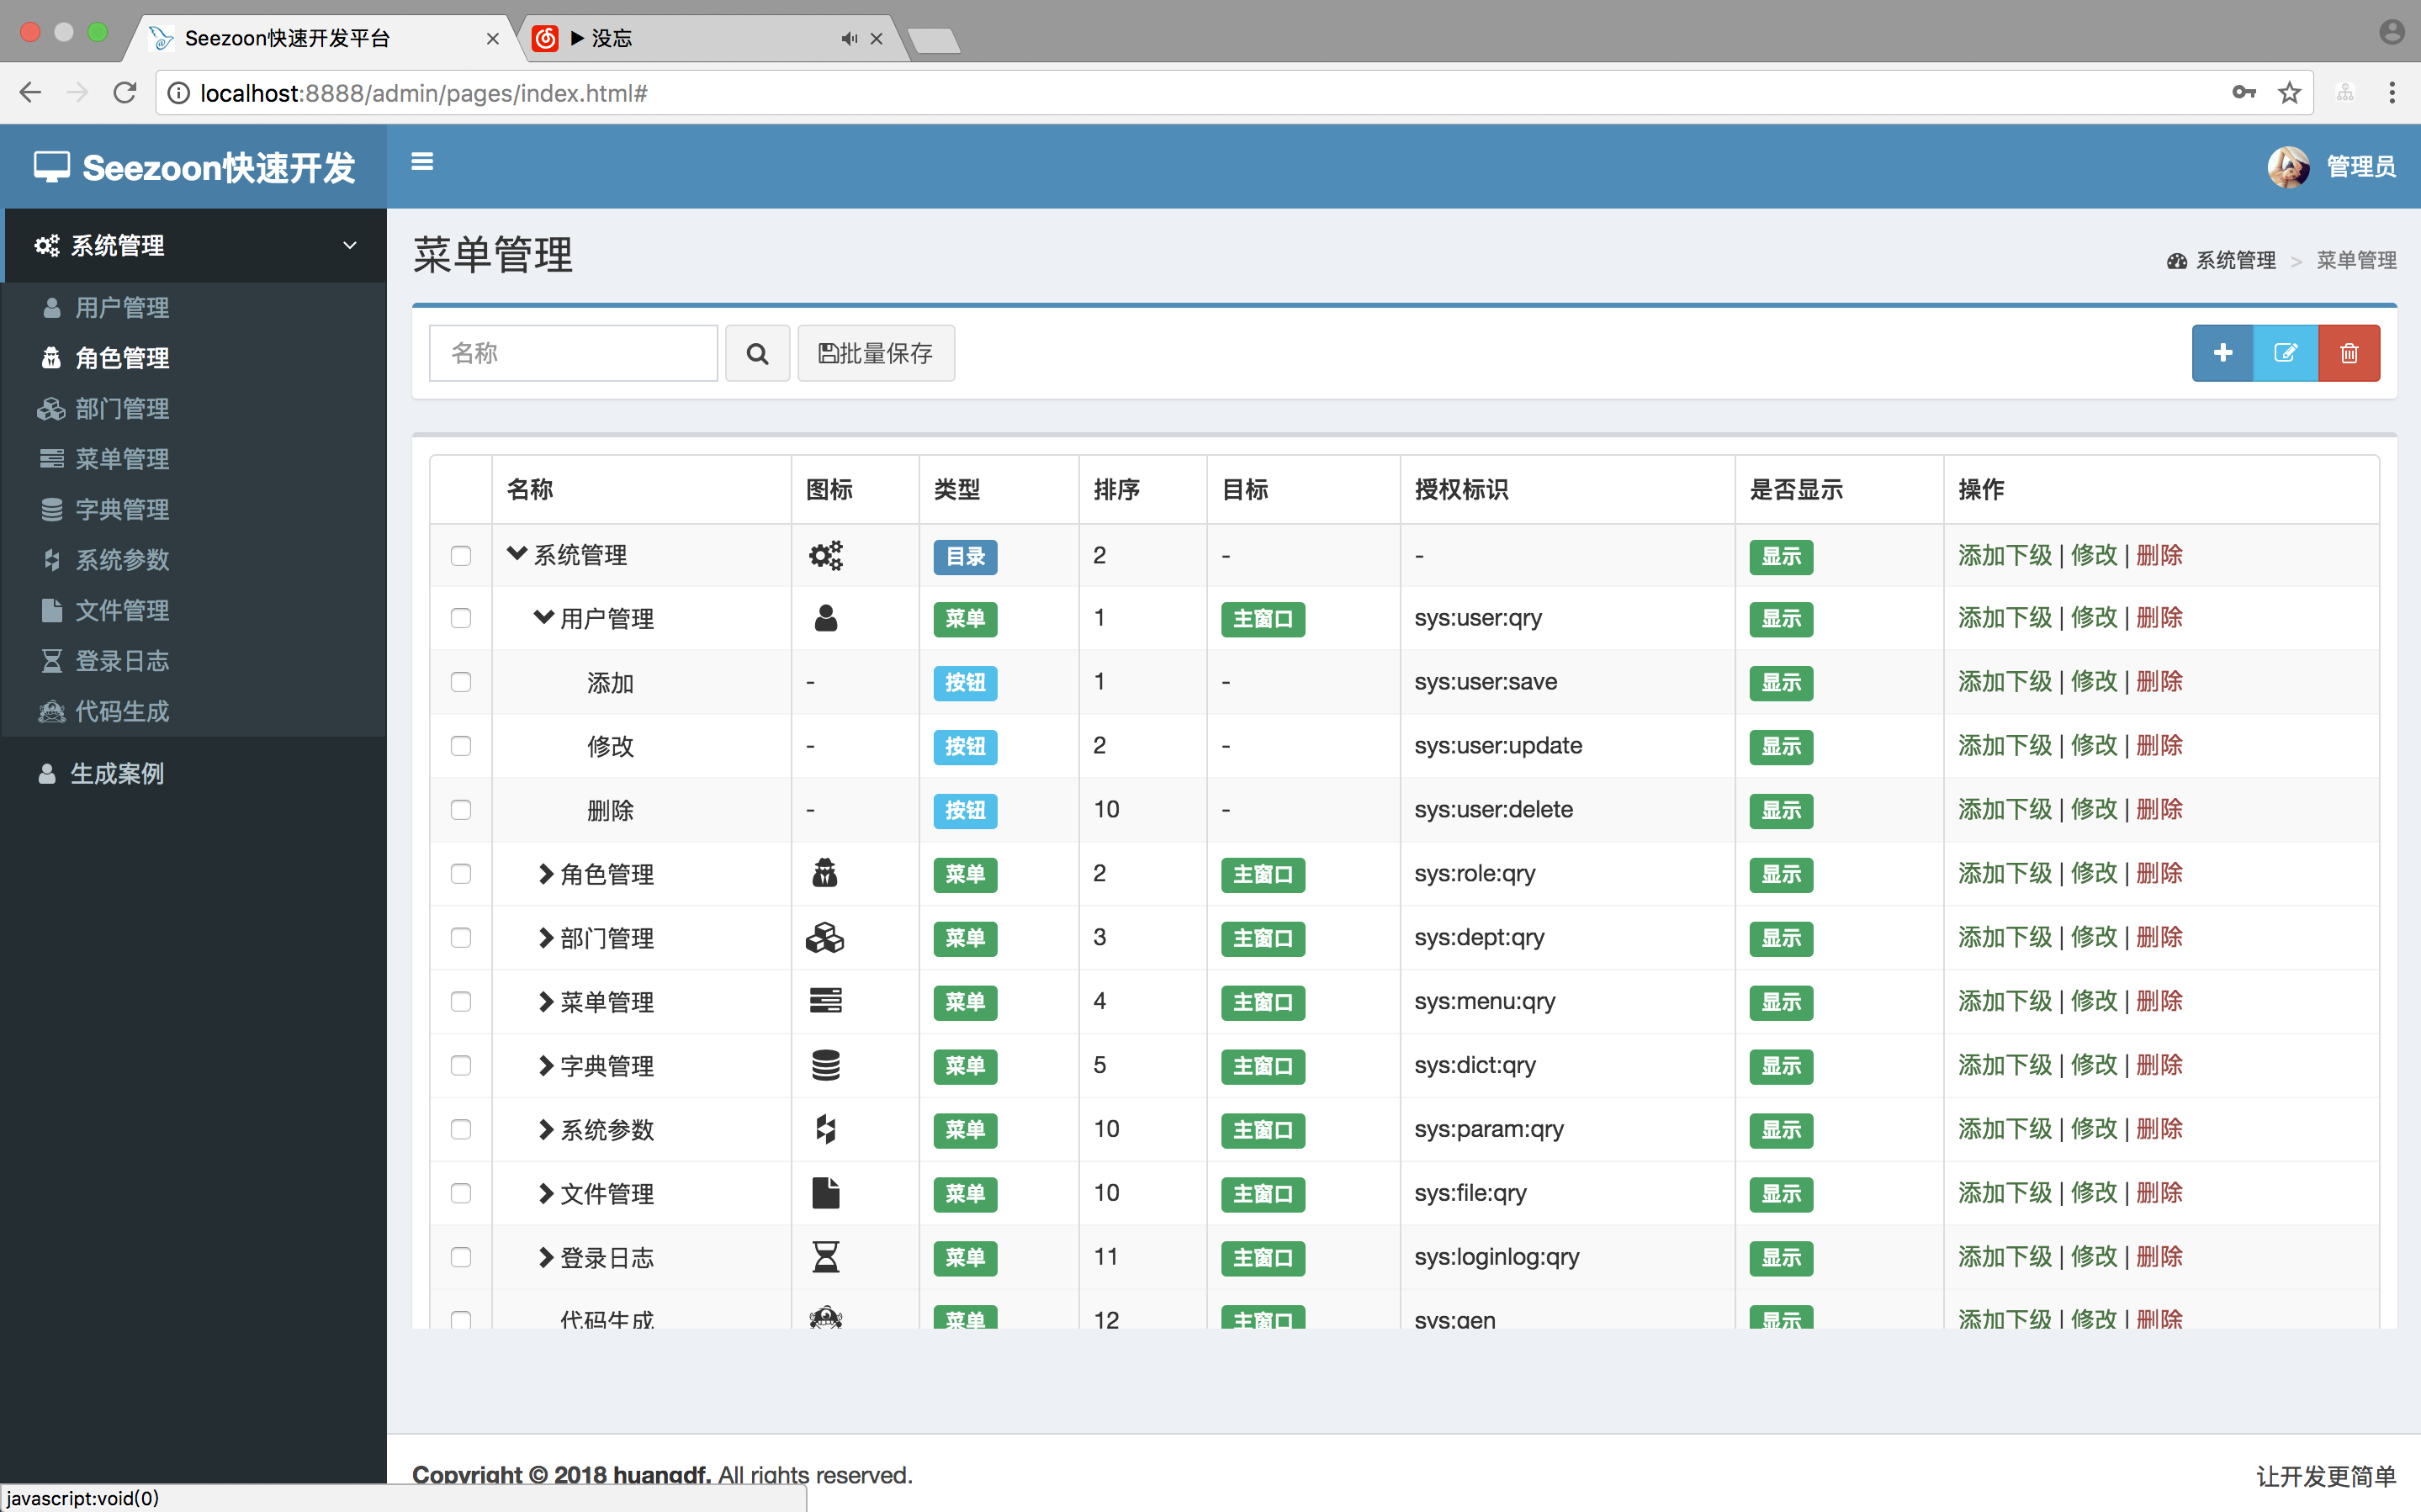Click 删除 link in sys:dept:qry row
Screen dimensions: 2421x1512
pyautogui.click(x=2159, y=938)
